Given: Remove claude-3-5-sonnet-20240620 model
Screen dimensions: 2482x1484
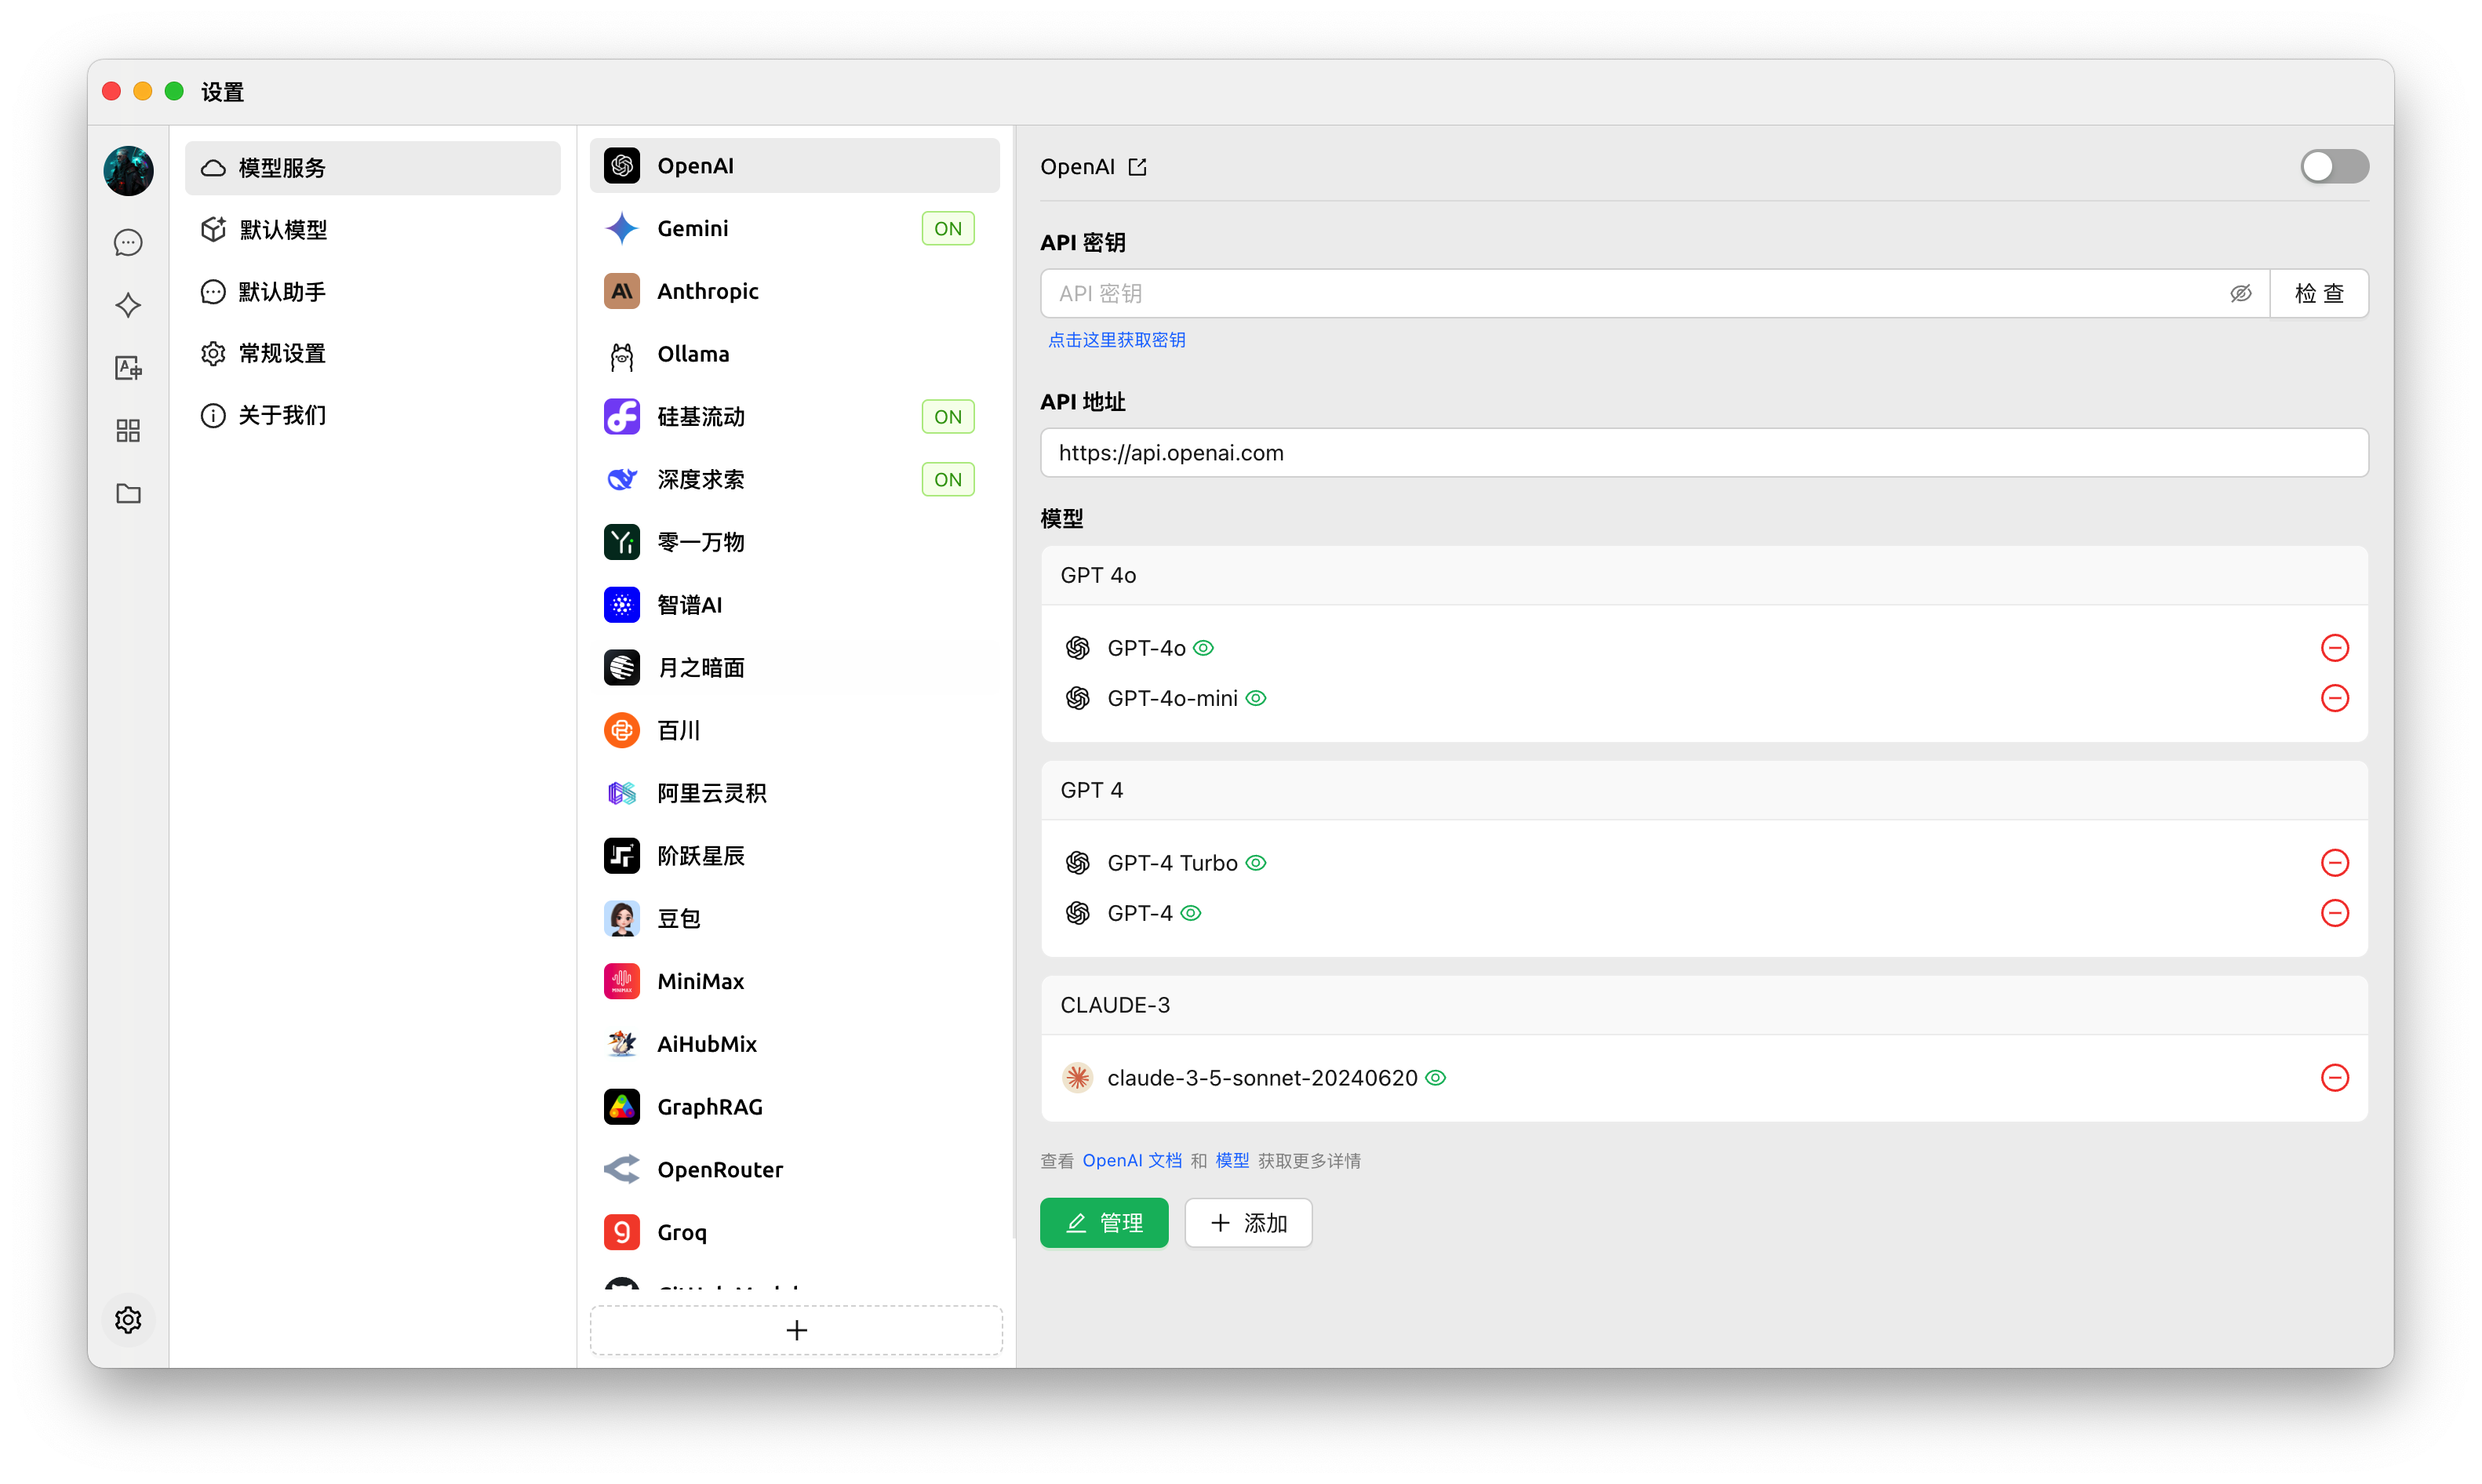Looking at the screenshot, I should pos(2334,1078).
